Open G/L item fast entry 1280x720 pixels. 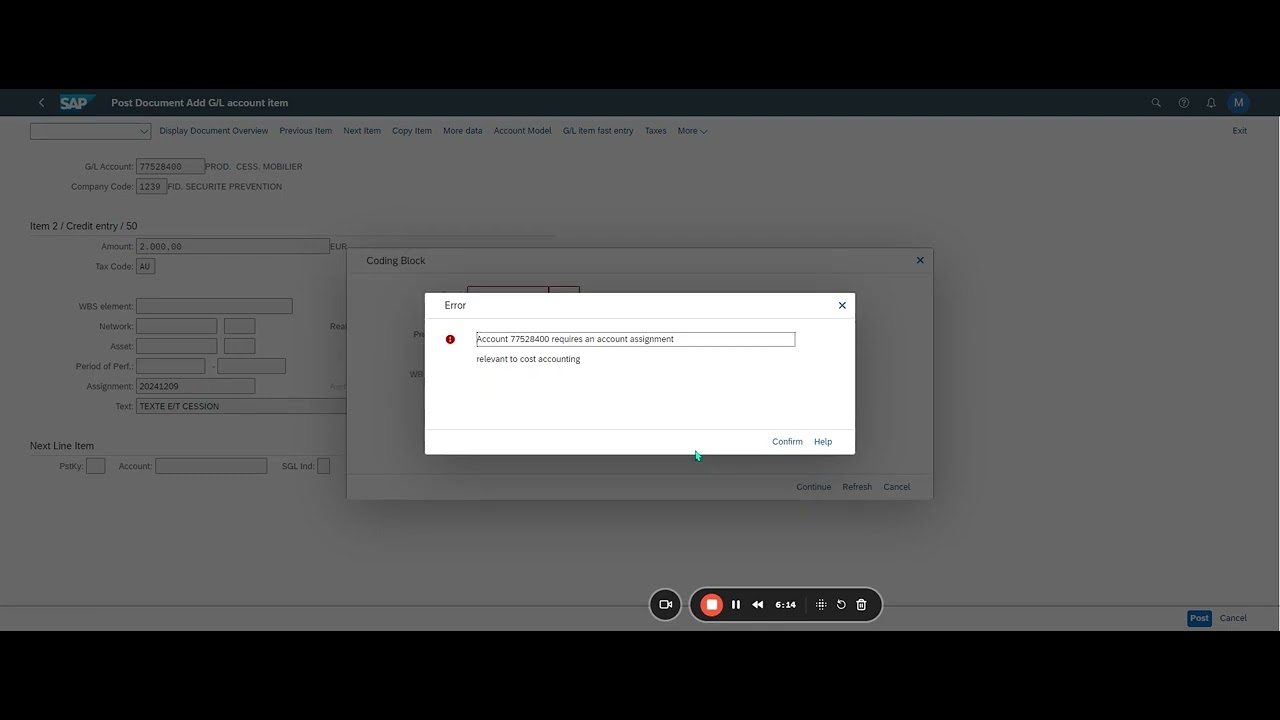[598, 131]
